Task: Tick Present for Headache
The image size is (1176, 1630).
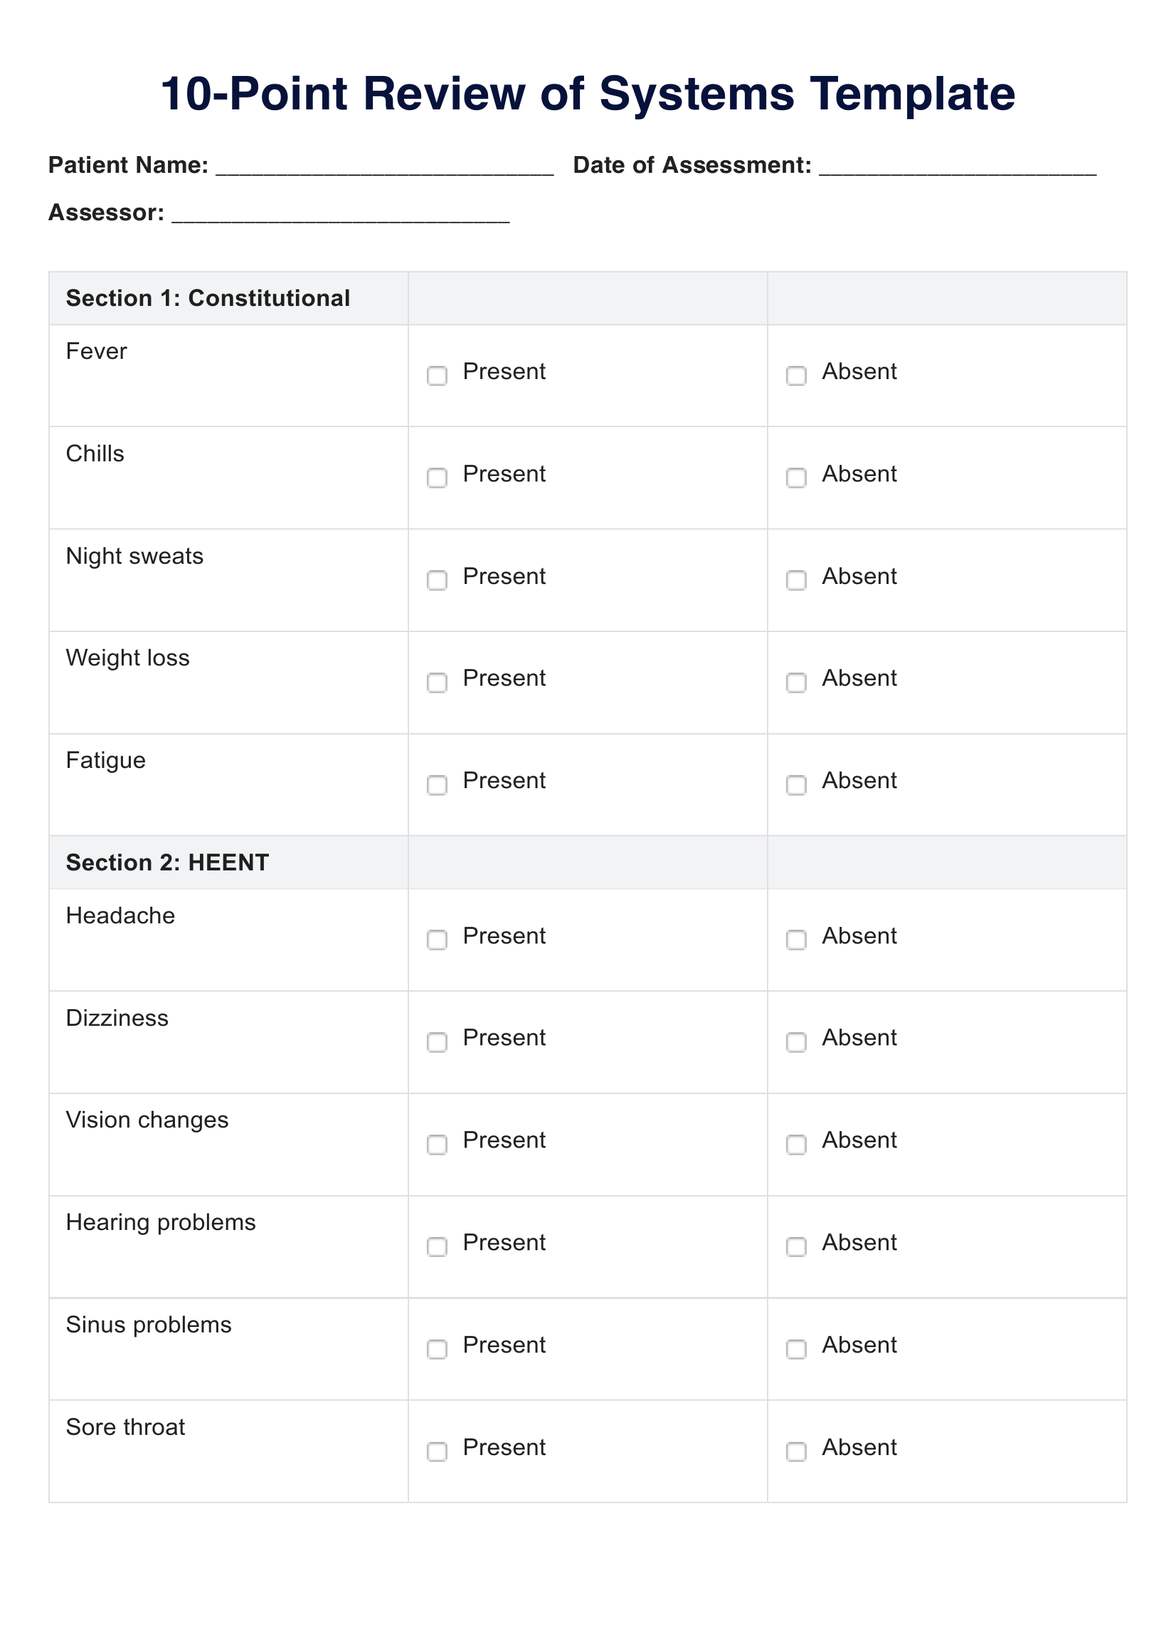Action: click(437, 940)
